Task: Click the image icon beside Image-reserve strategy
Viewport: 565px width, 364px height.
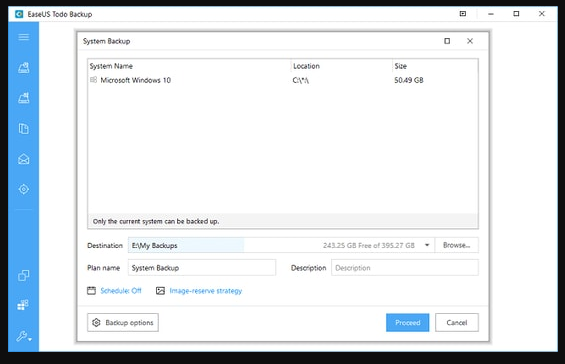Action: [160, 290]
